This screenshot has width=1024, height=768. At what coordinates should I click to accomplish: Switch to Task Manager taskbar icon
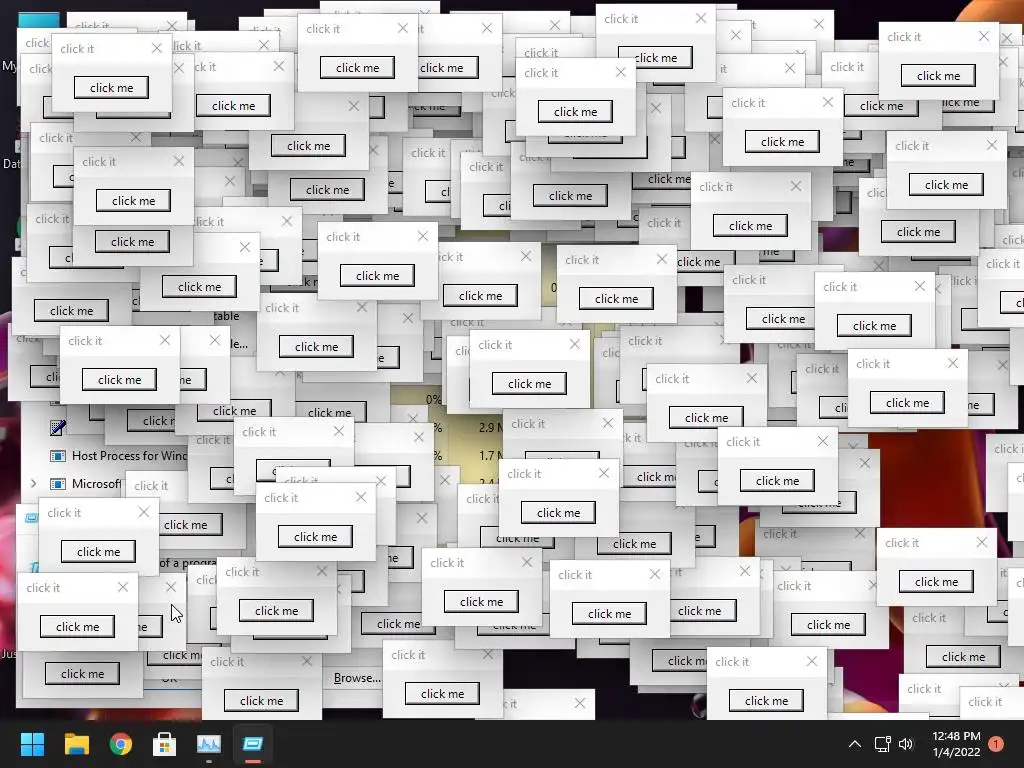point(209,744)
